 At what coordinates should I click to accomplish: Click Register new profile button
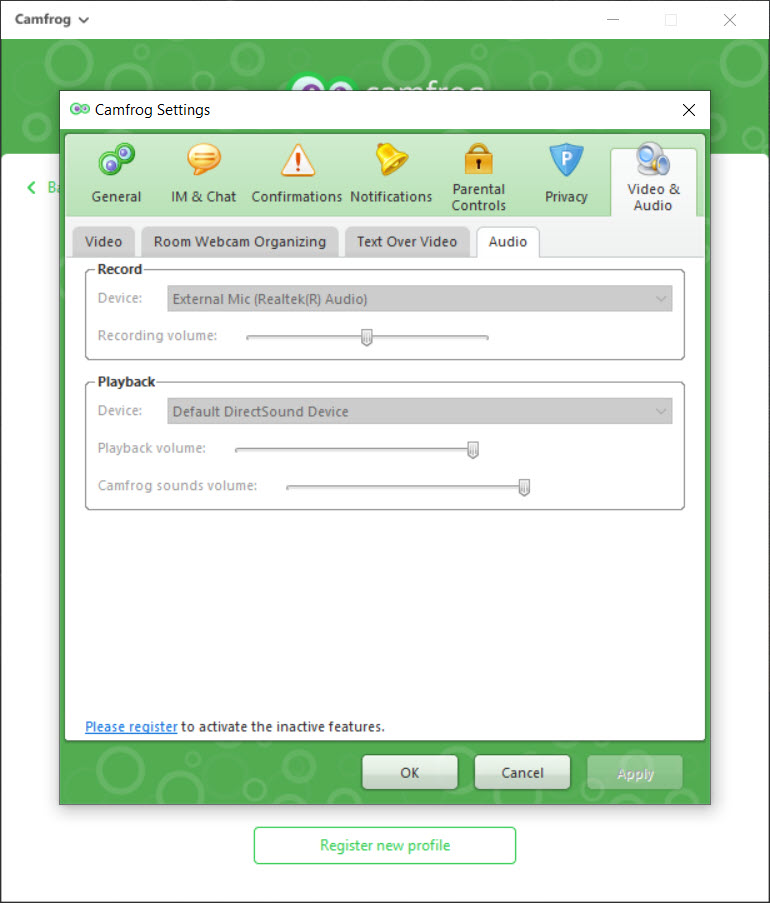(x=385, y=845)
